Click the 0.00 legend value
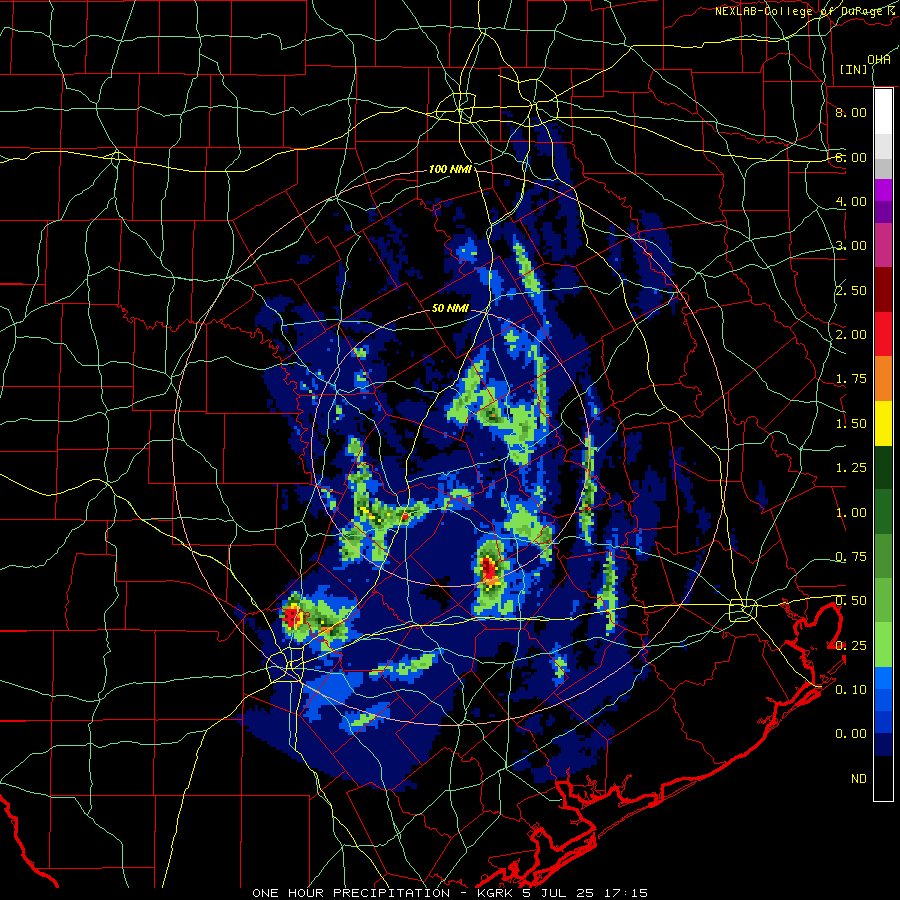Image resolution: width=900 pixels, height=900 pixels. pos(850,734)
